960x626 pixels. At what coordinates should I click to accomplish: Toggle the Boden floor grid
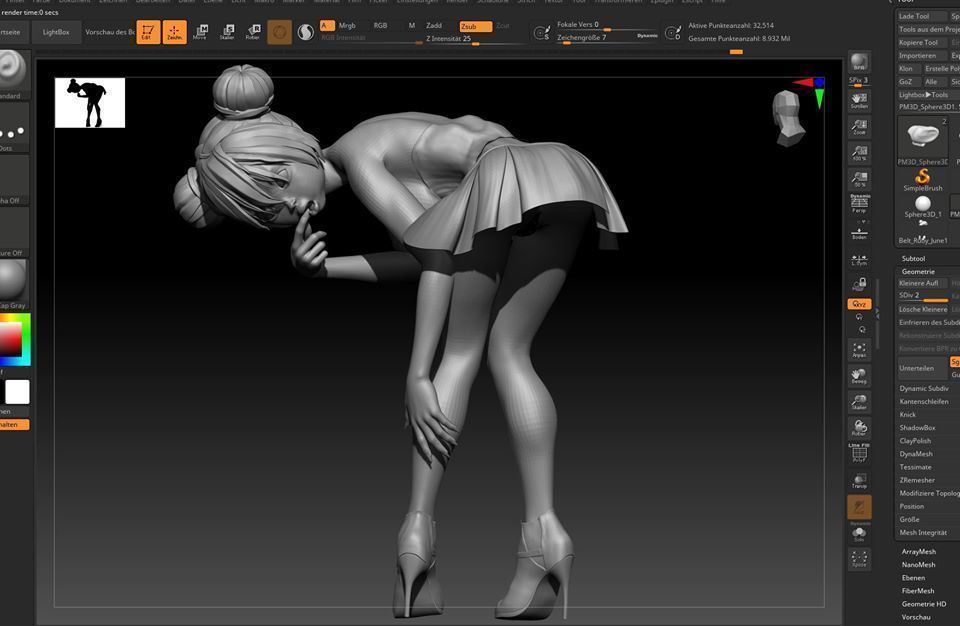(x=859, y=233)
